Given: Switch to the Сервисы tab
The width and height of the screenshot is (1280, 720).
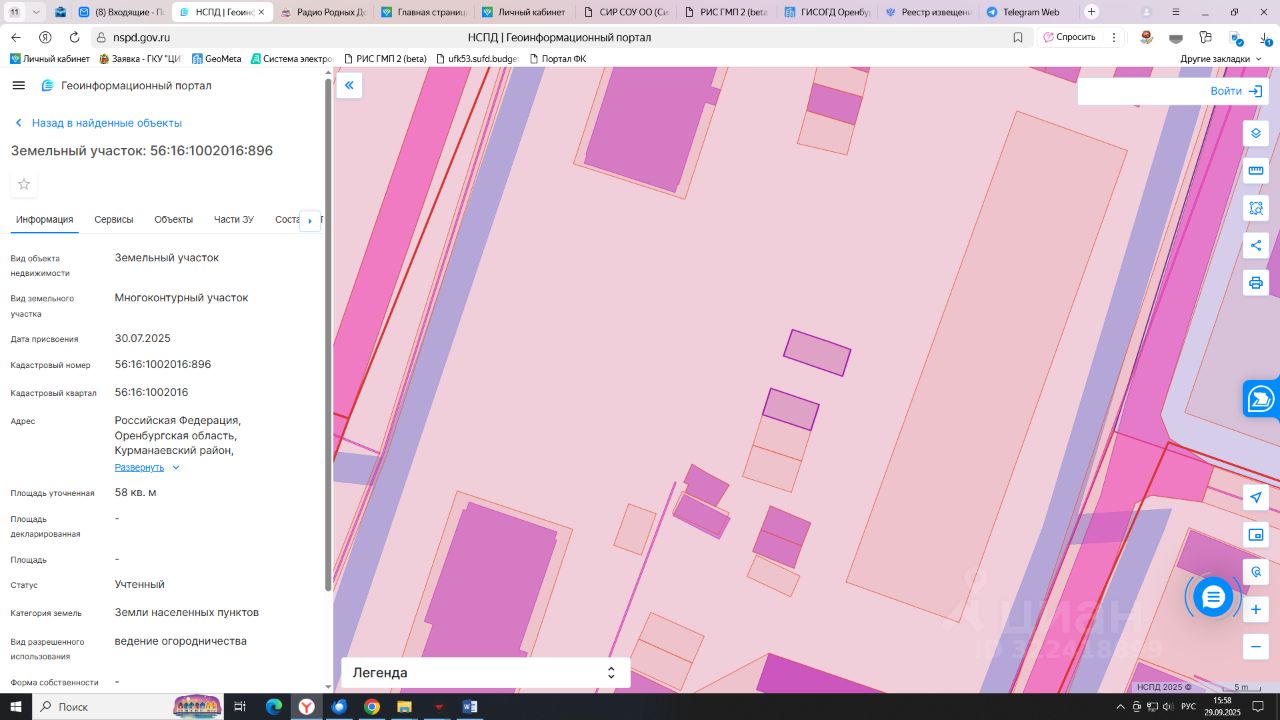Looking at the screenshot, I should [x=114, y=220].
